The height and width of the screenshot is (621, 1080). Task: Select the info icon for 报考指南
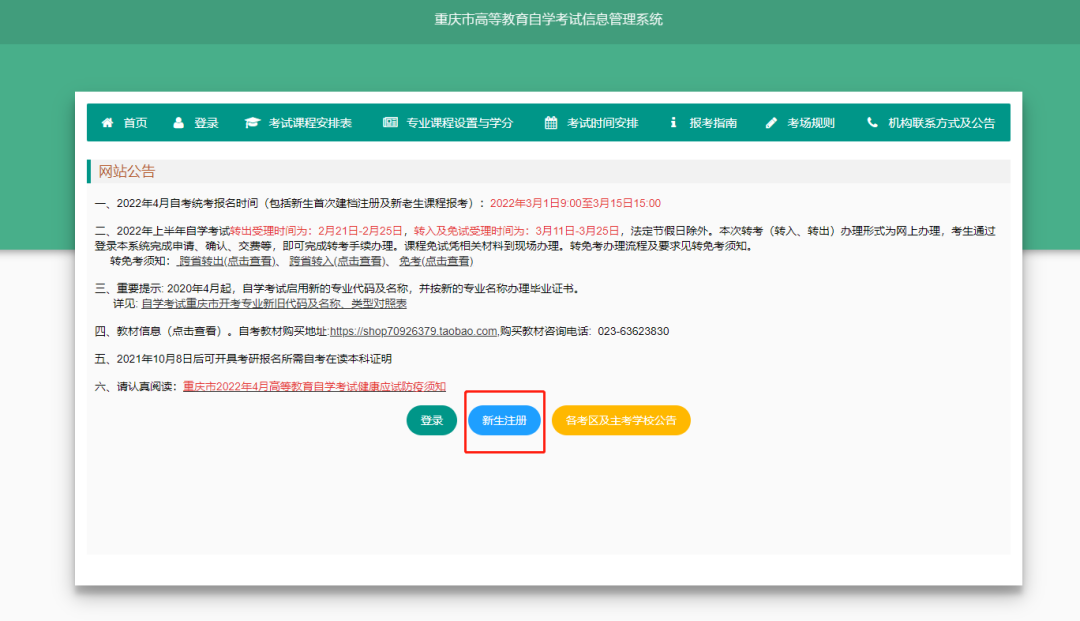(674, 122)
